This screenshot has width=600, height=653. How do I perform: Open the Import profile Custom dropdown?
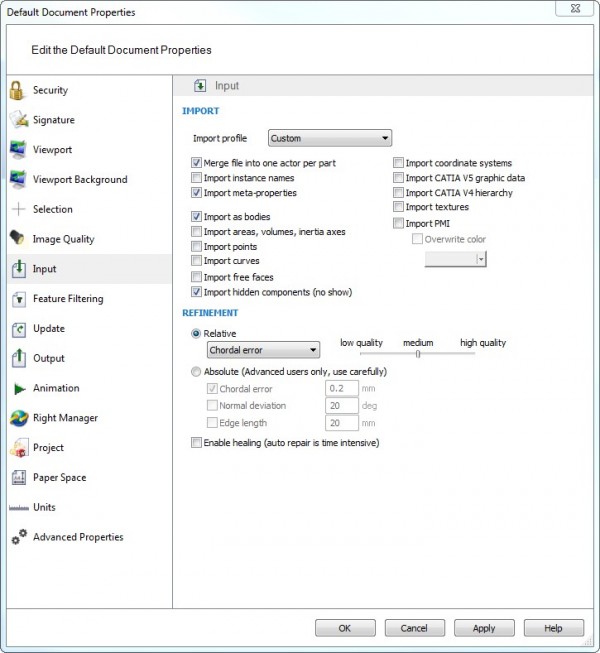coord(330,138)
